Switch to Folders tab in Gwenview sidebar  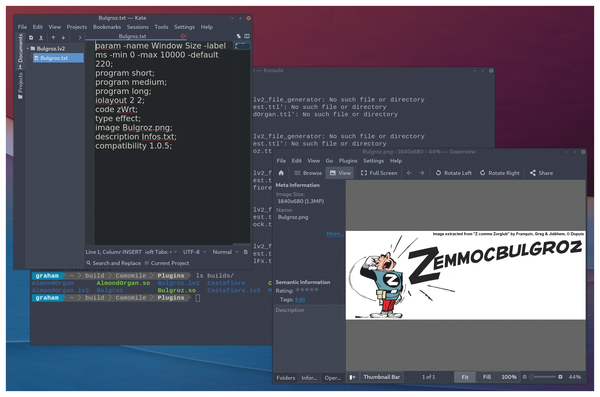pyautogui.click(x=286, y=377)
